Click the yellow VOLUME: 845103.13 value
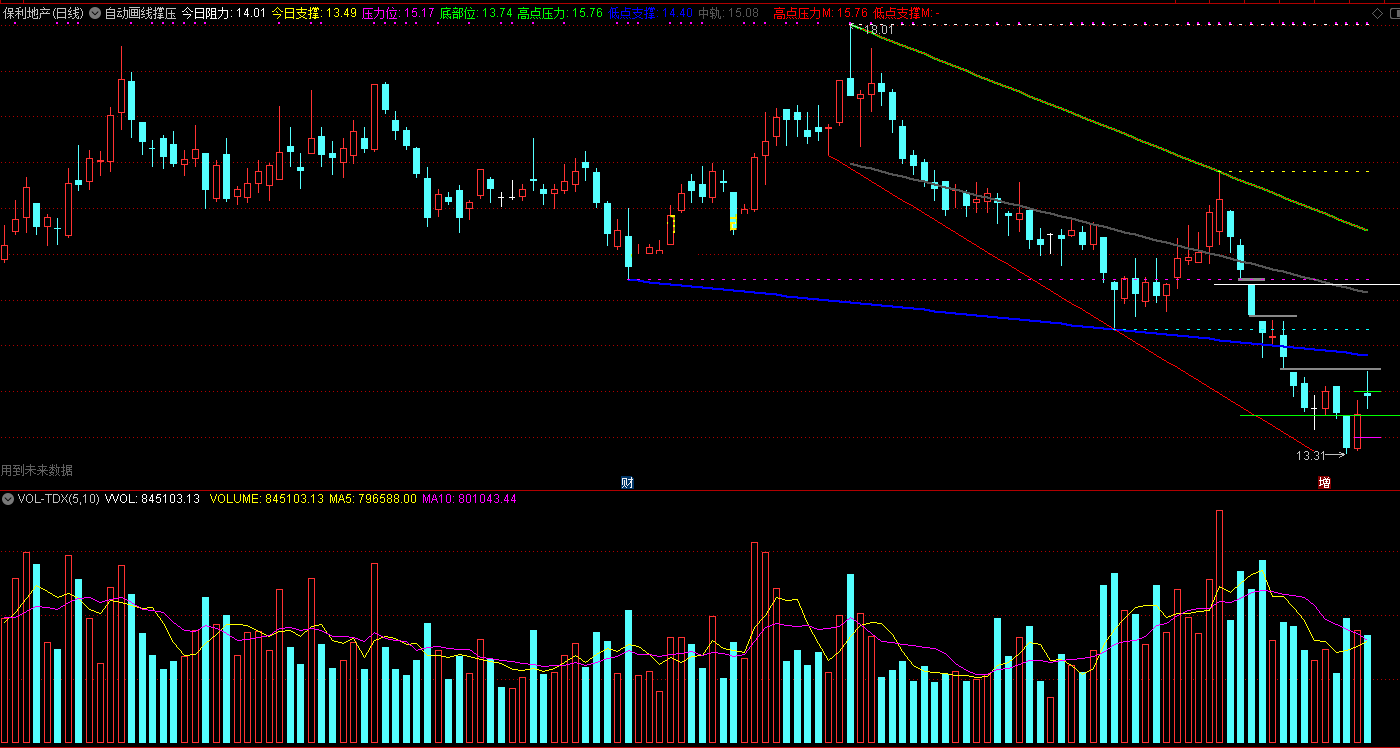The height and width of the screenshot is (748, 1400). (x=267, y=498)
